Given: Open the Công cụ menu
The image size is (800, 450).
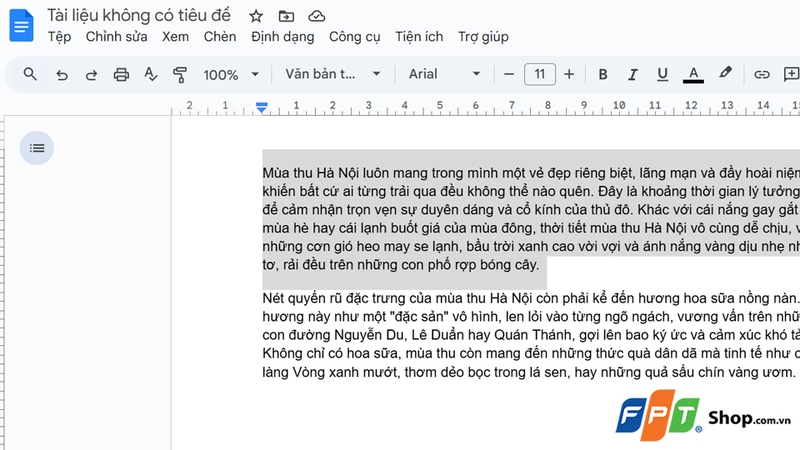Looking at the screenshot, I should pyautogui.click(x=355, y=37).
